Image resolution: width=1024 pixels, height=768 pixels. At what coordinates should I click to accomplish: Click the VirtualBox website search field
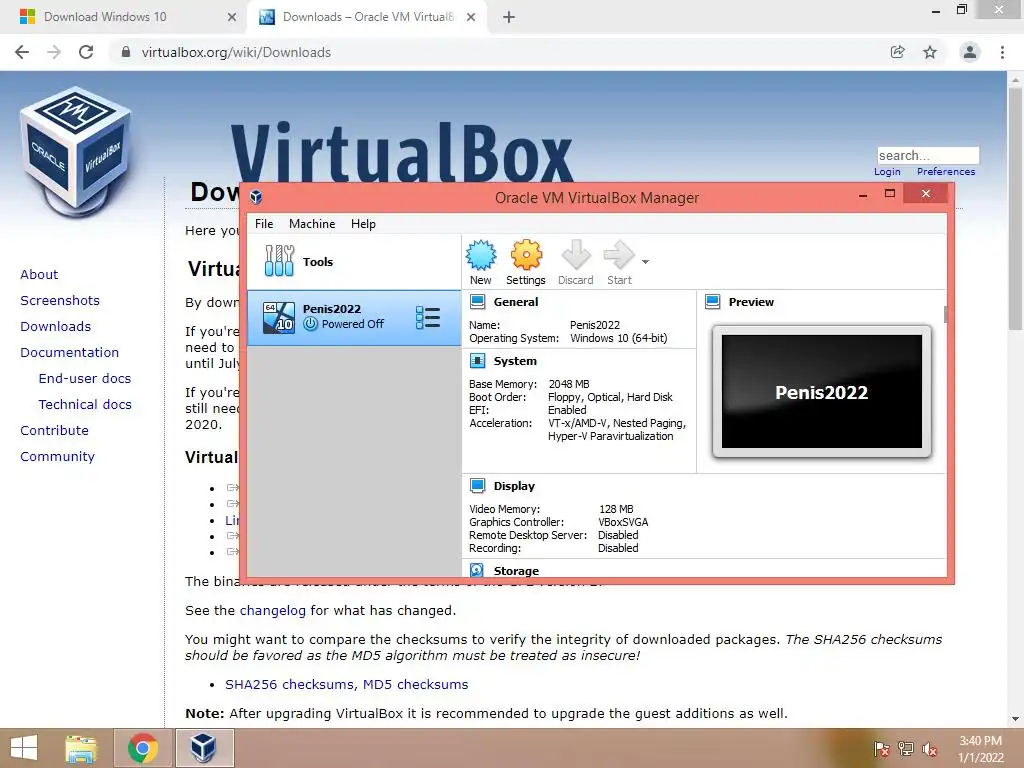(x=928, y=155)
